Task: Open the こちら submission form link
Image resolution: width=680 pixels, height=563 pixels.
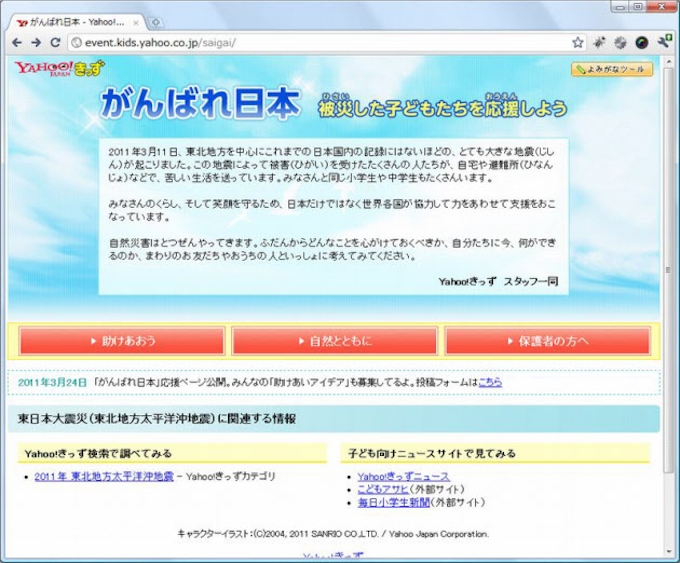Action: (x=490, y=382)
